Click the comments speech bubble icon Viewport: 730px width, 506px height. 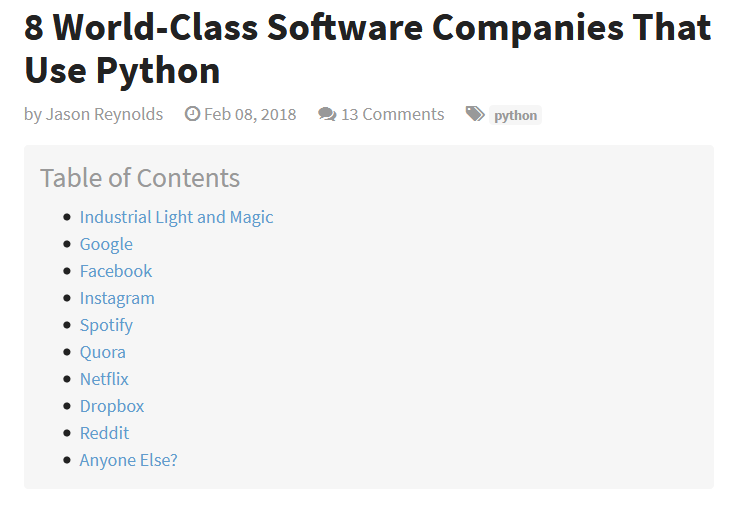click(327, 114)
